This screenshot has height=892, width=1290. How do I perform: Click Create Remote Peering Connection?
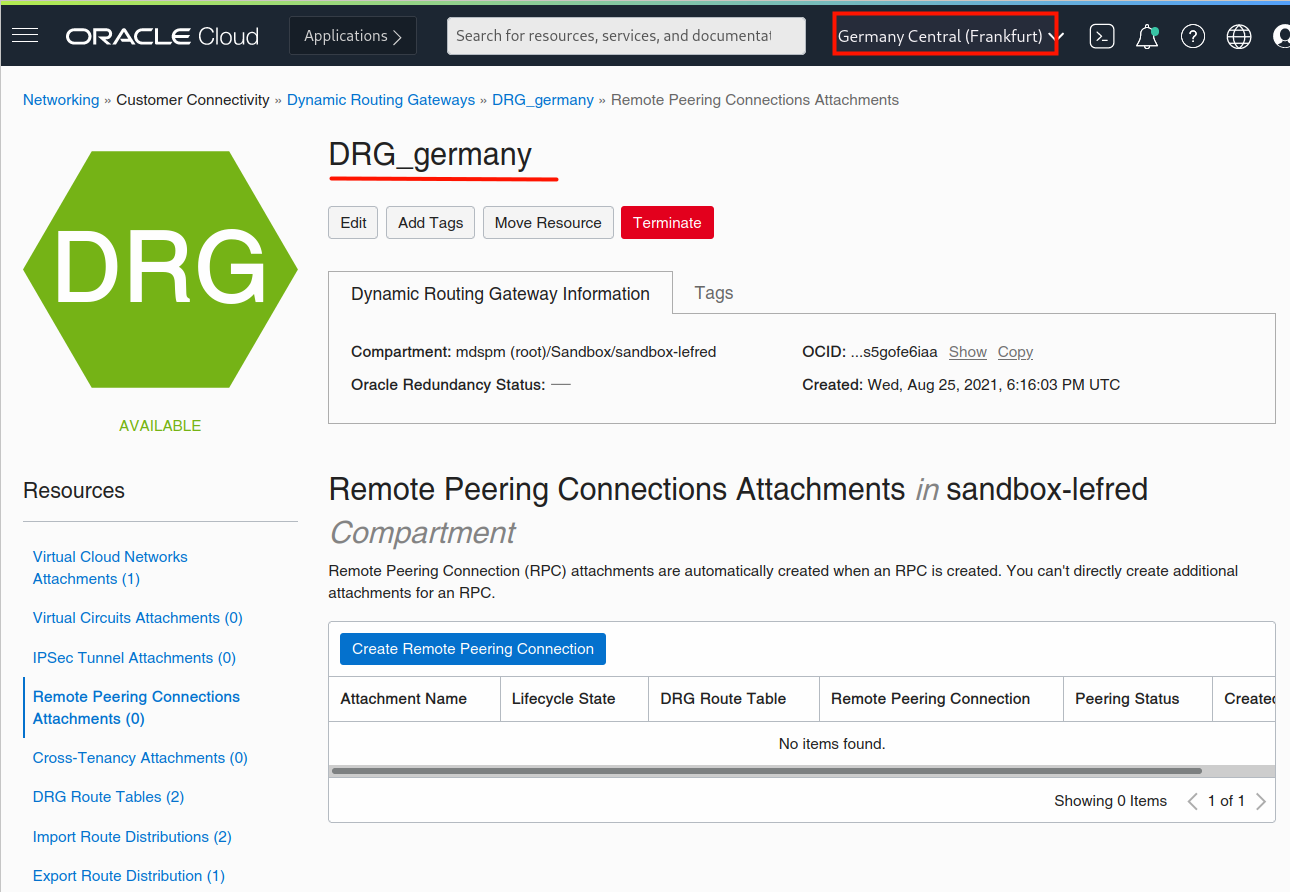click(x=473, y=649)
